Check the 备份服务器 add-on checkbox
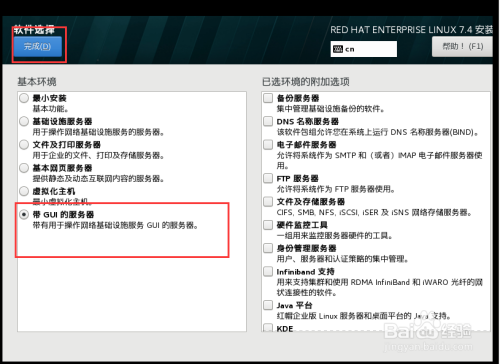The image size is (500, 364). [268, 98]
